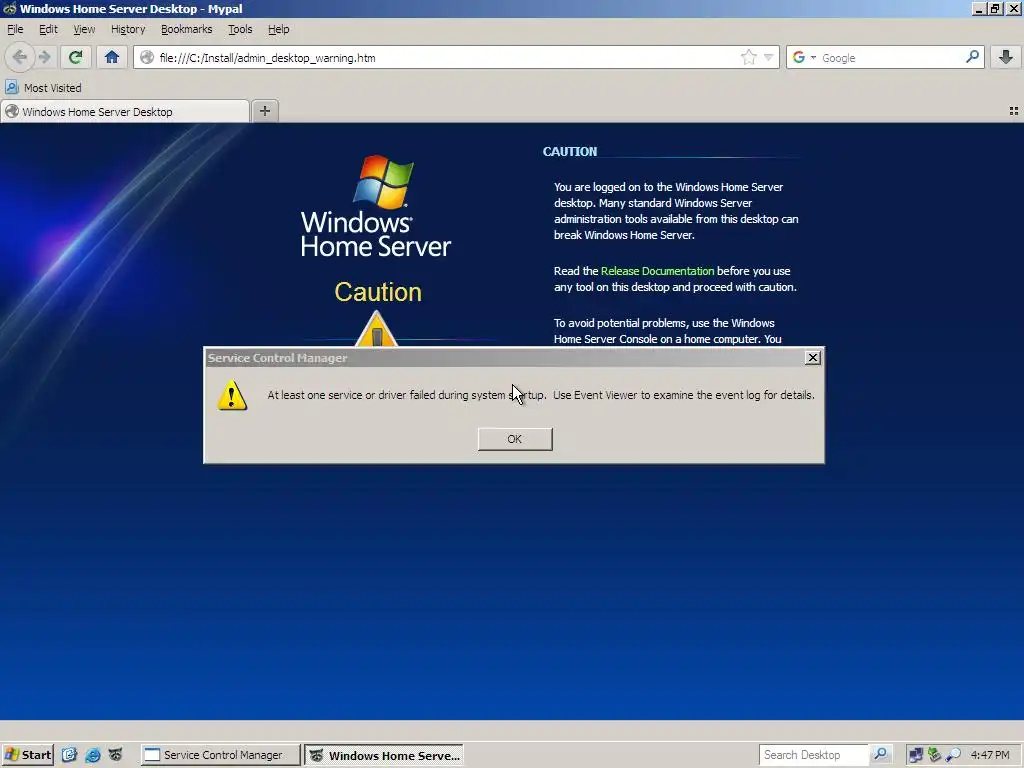
Task: Launch Internet Explorer from quick launch
Action: click(x=93, y=755)
